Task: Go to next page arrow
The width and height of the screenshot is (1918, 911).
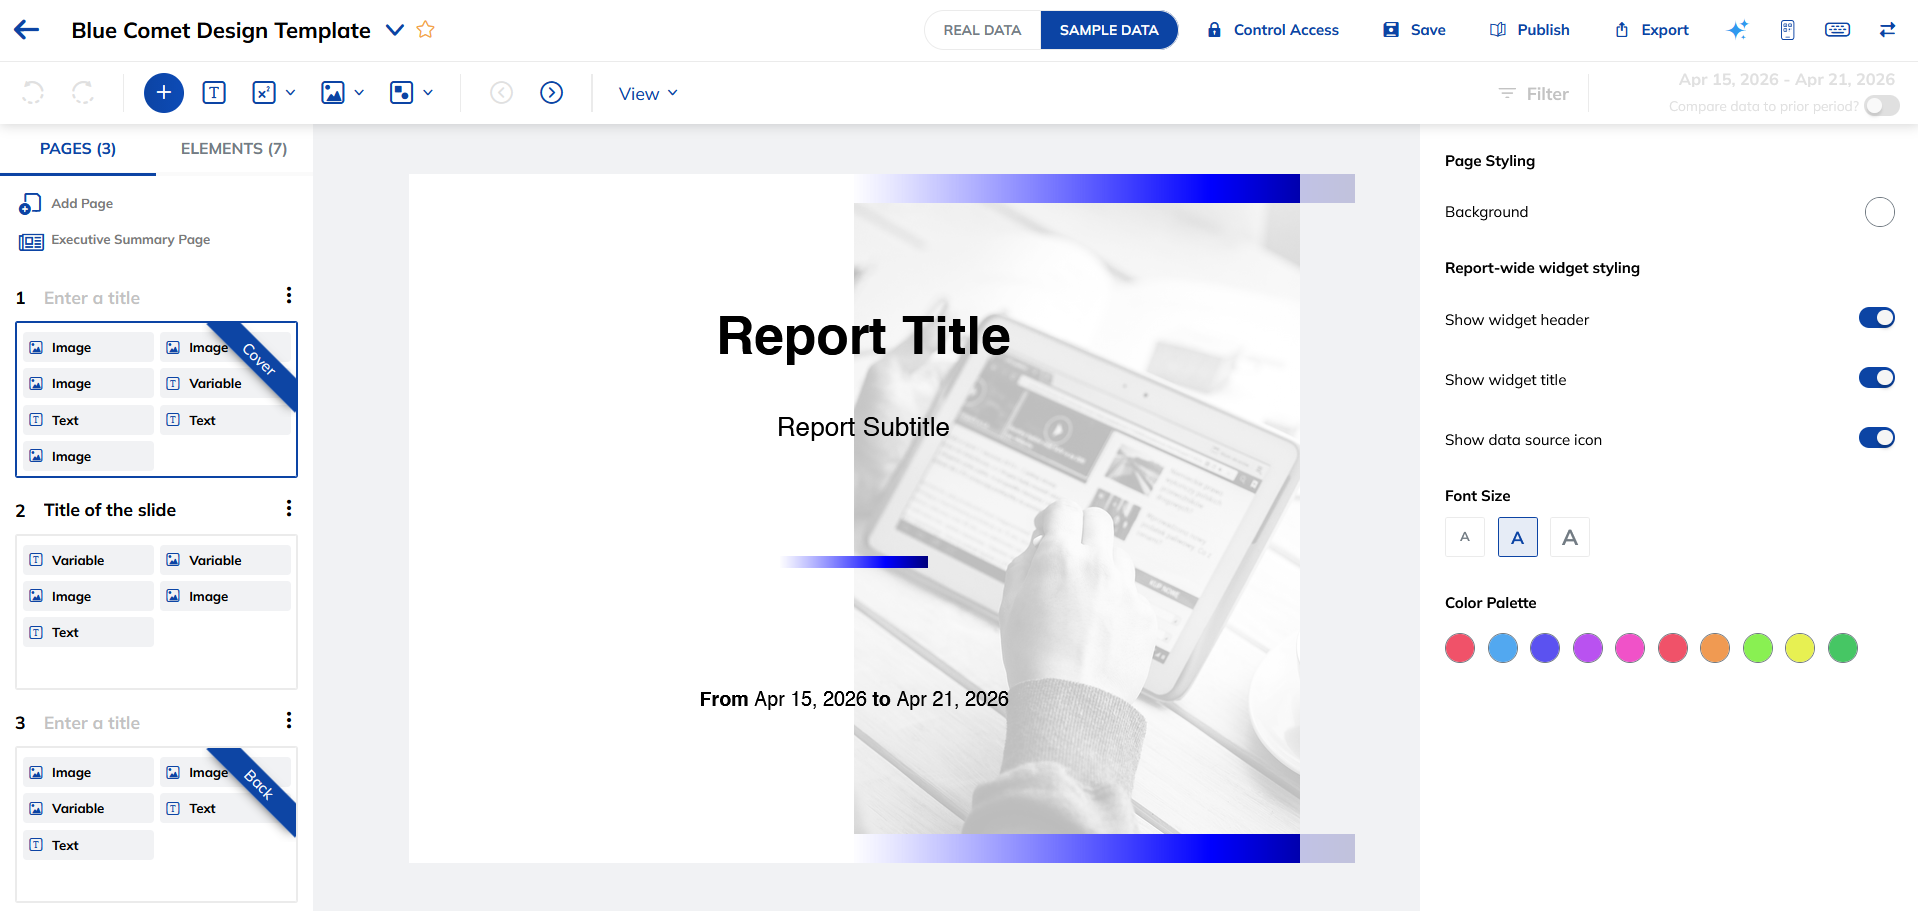Action: tap(552, 93)
